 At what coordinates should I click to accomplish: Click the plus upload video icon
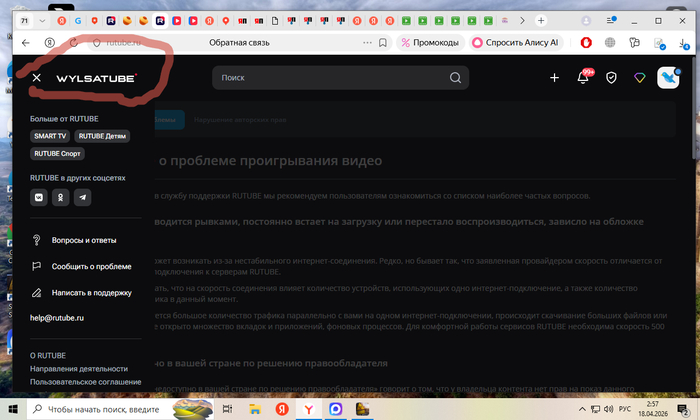click(x=554, y=78)
